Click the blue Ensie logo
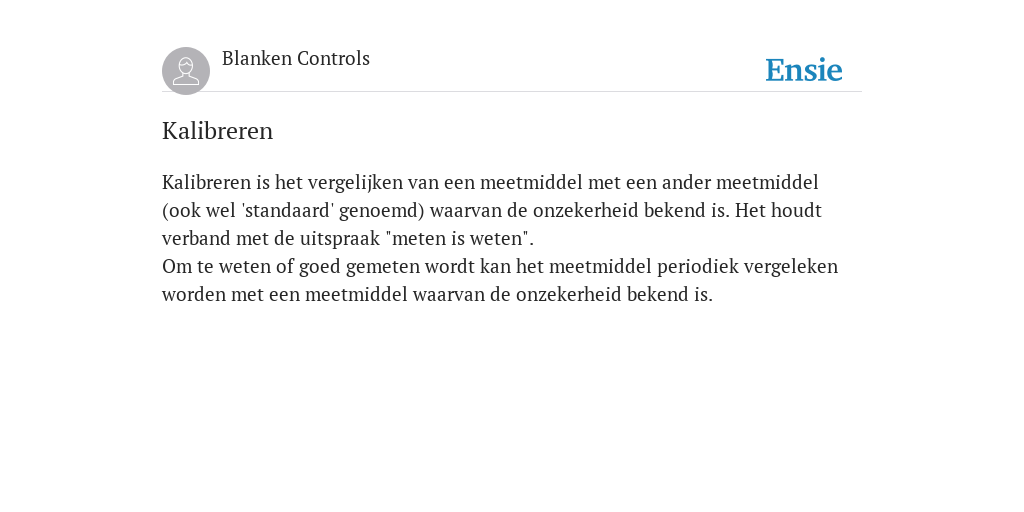 tap(804, 70)
